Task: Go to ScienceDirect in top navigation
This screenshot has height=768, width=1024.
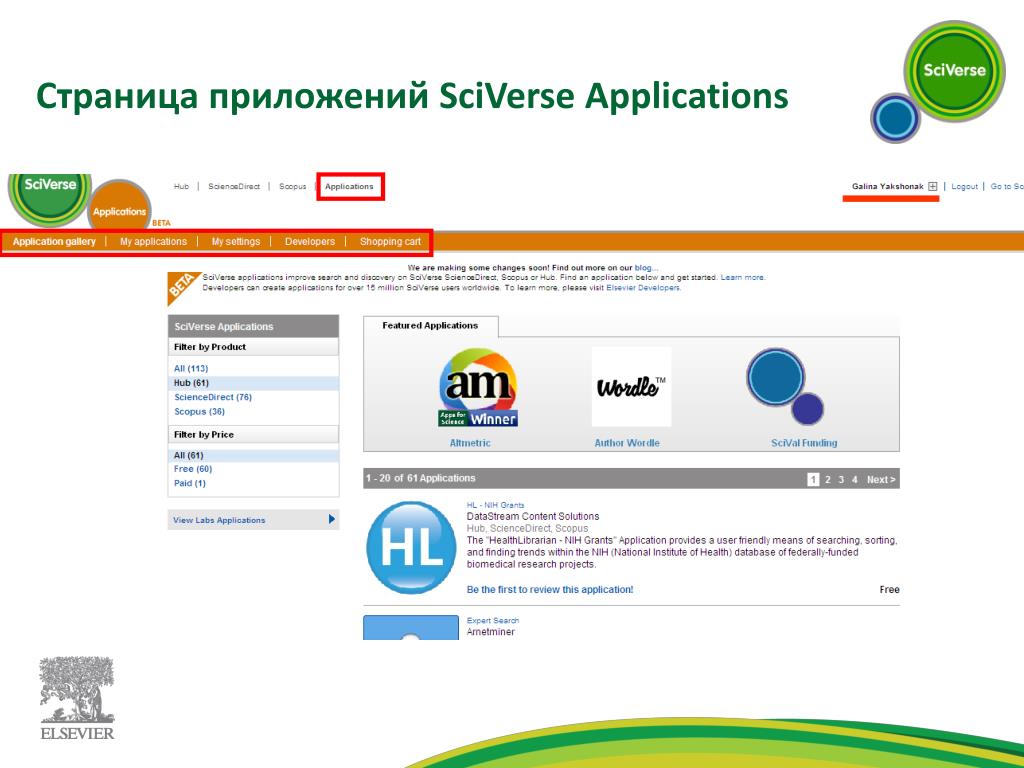Action: pyautogui.click(x=234, y=187)
